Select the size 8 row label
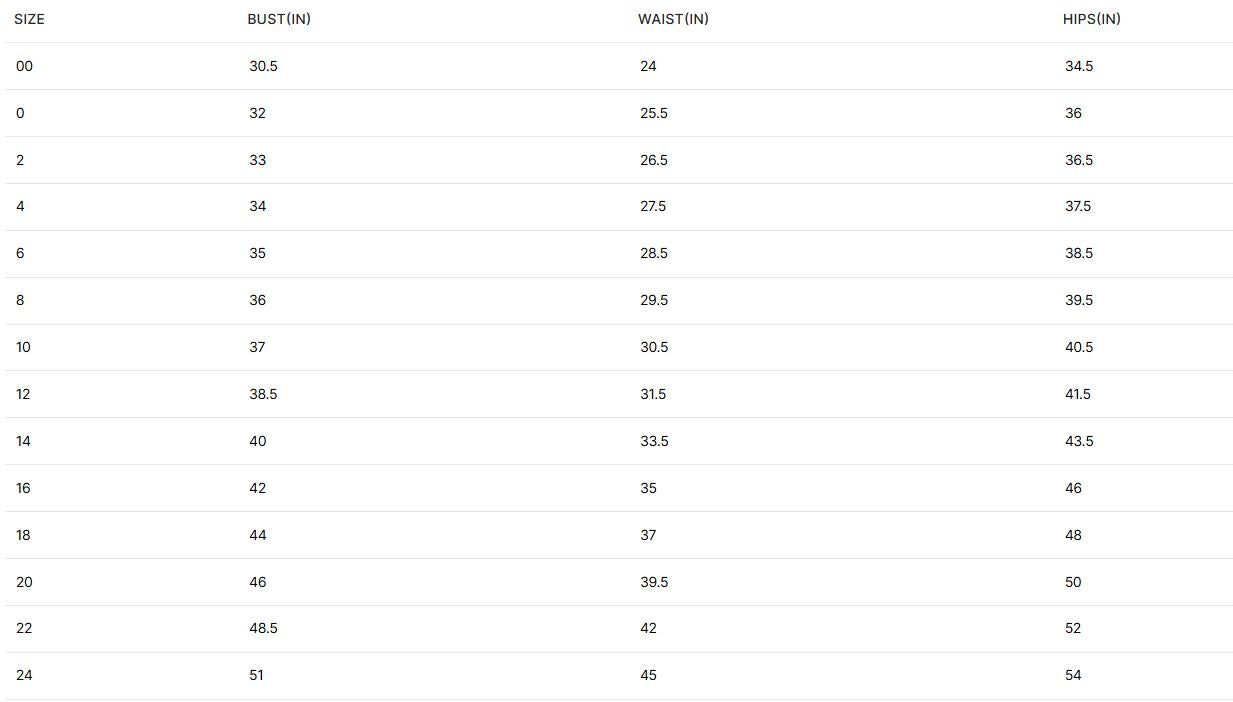Screen dimensions: 1233x702 [x=20, y=300]
